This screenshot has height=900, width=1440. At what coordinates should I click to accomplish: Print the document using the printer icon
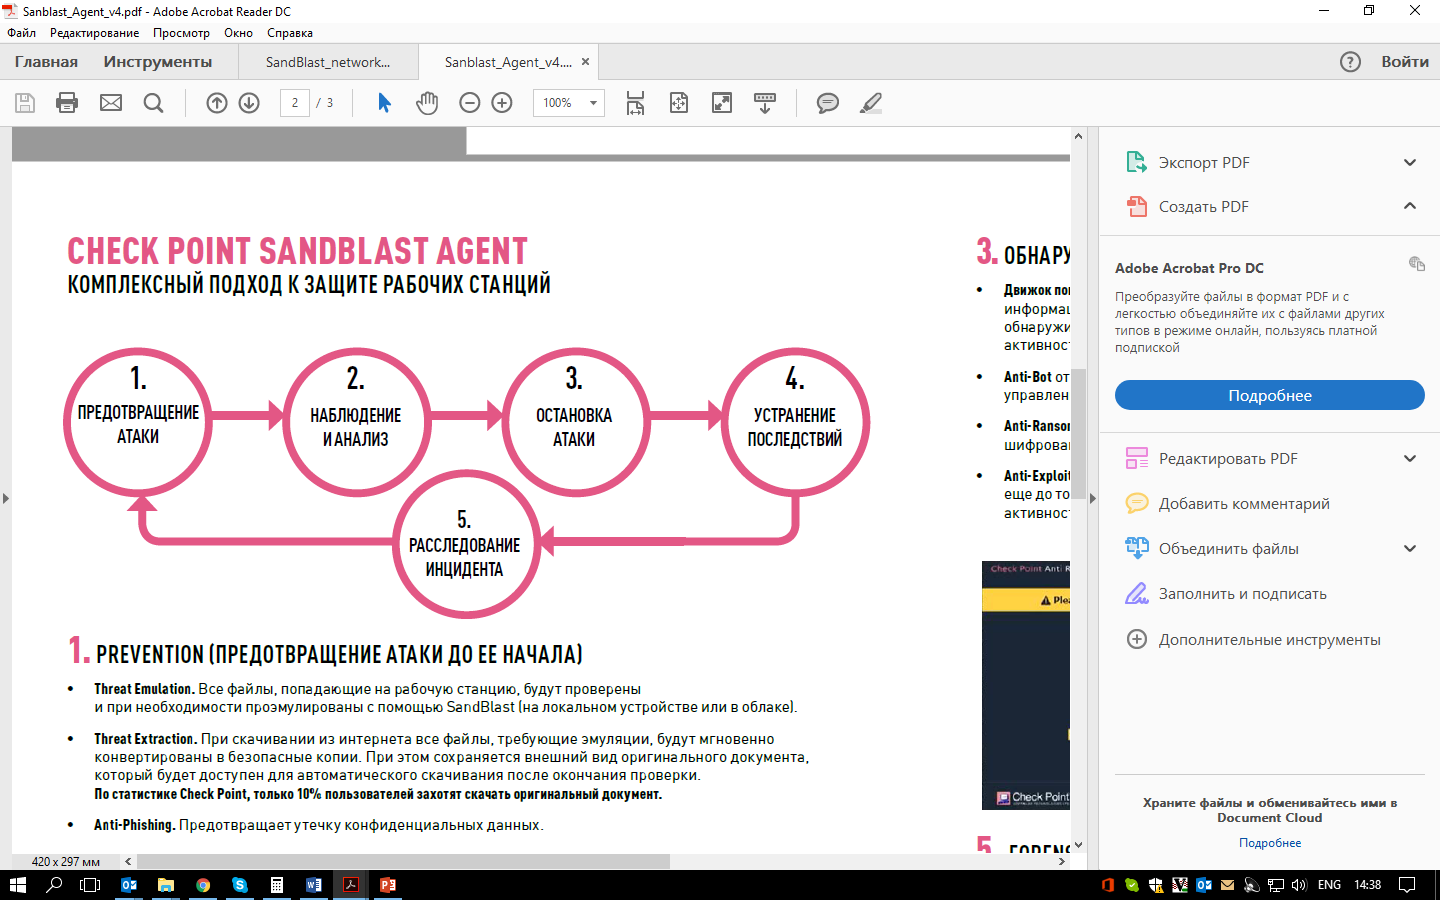67,103
